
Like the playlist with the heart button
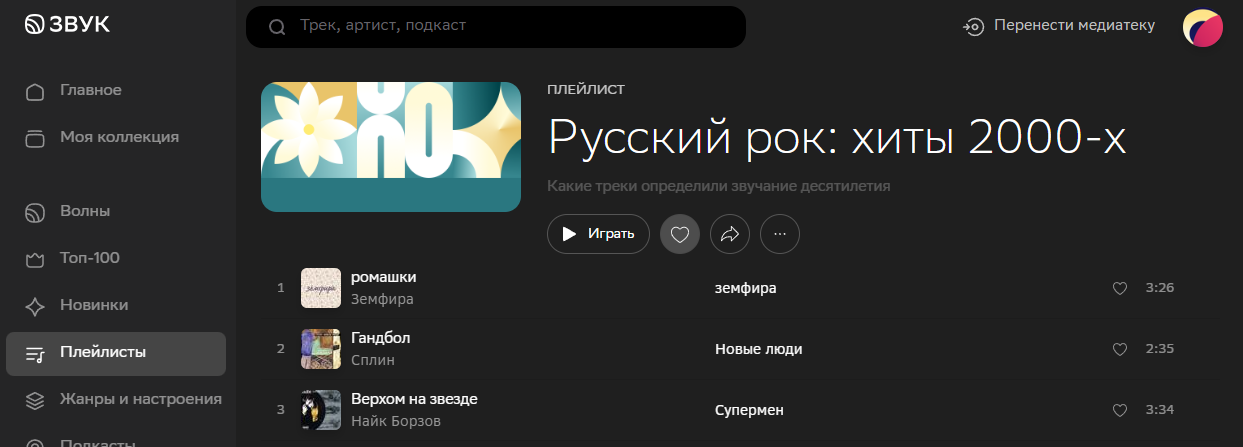[680, 234]
